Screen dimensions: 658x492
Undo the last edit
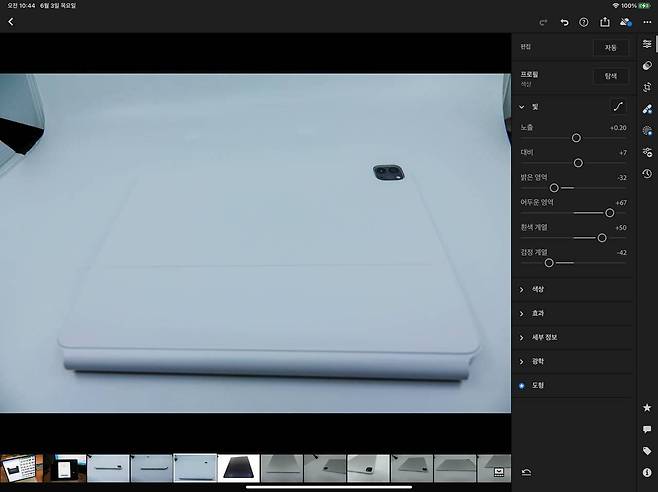[564, 21]
